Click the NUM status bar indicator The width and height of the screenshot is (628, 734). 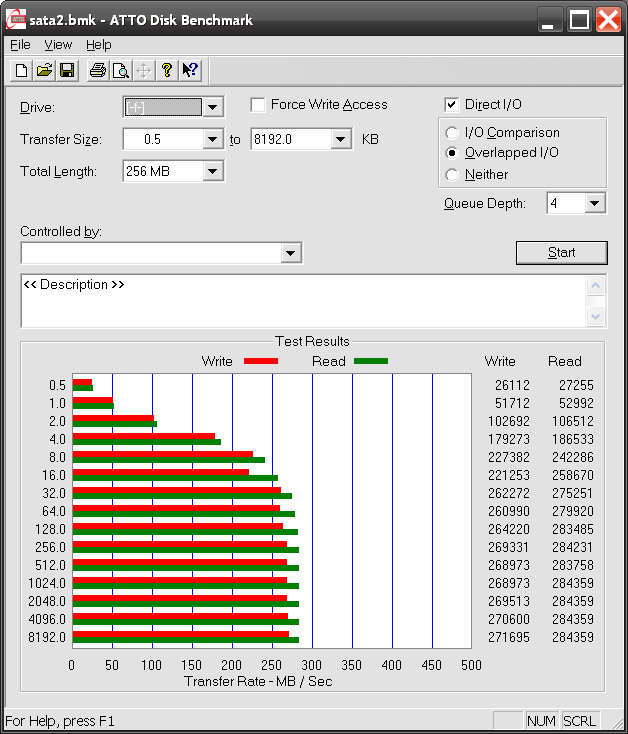click(541, 721)
